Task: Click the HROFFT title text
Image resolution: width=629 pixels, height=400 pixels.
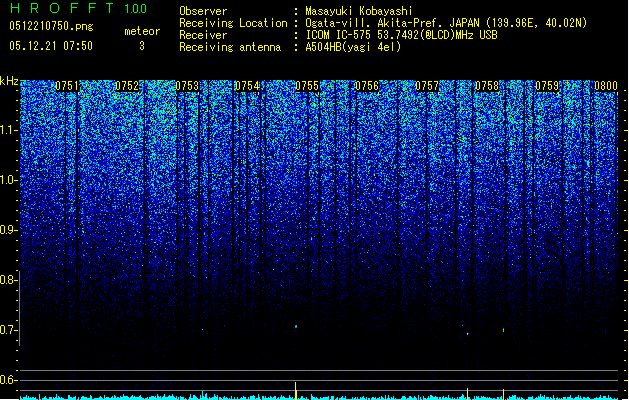Action: pyautogui.click(x=62, y=8)
